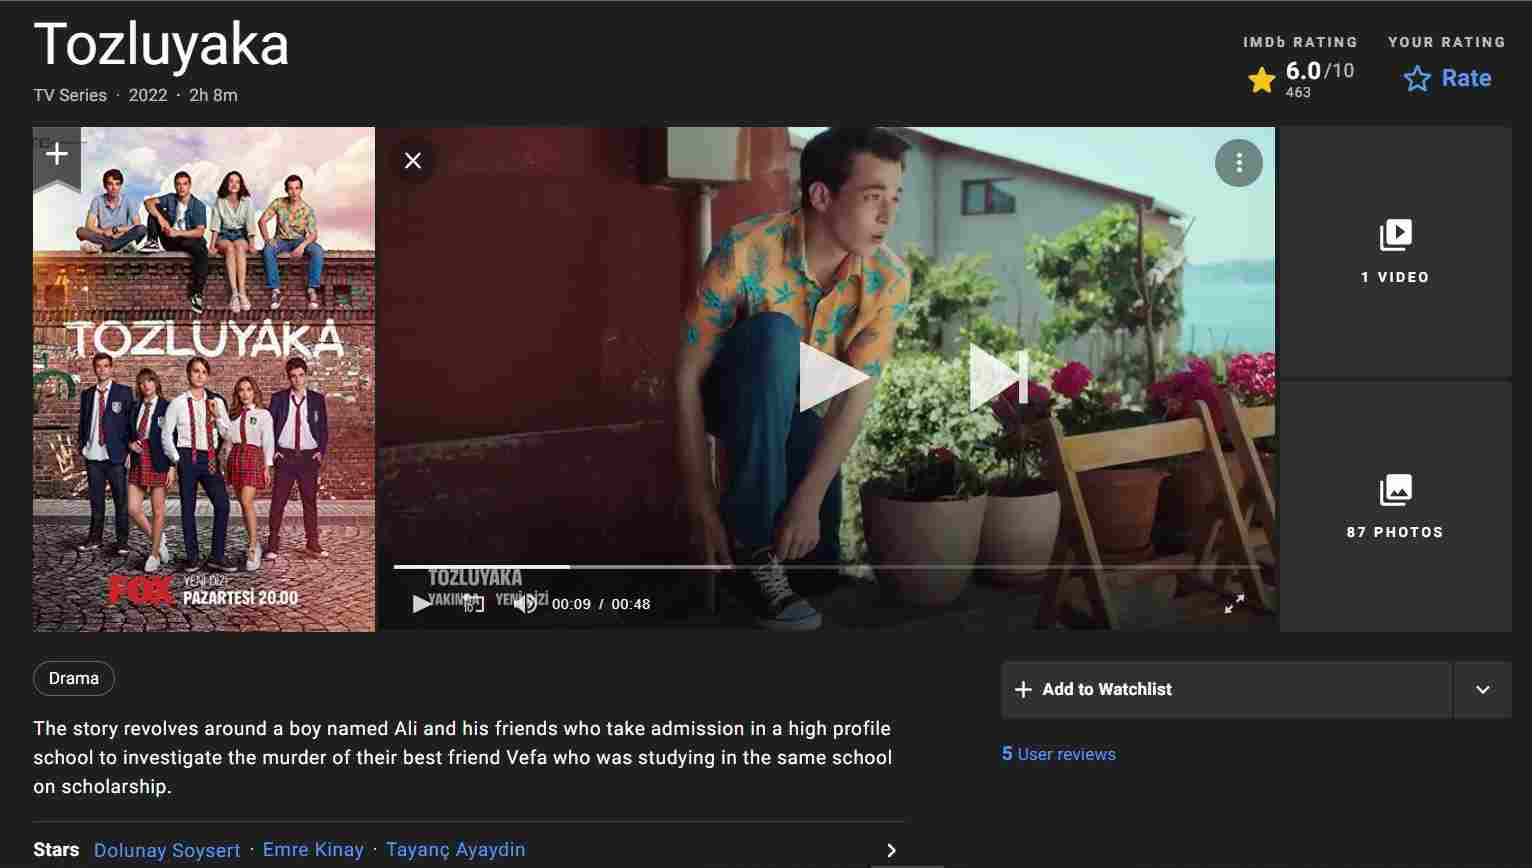Screen dimensions: 1532x868
Task: Add Tozluyaka to Watchlist
Action: (x=1226, y=689)
